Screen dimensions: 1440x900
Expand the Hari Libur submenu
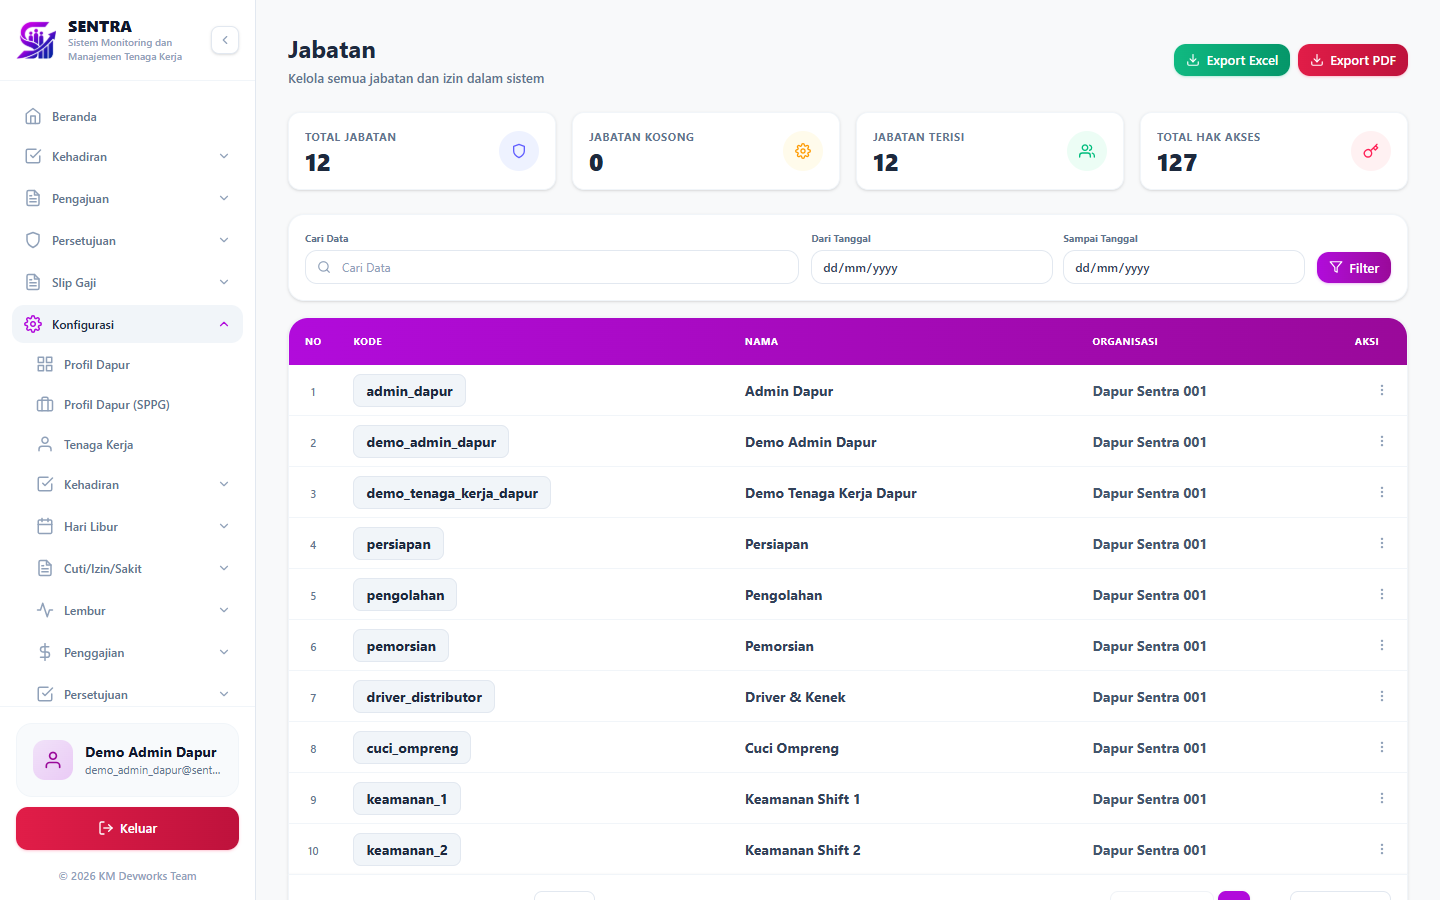(133, 526)
